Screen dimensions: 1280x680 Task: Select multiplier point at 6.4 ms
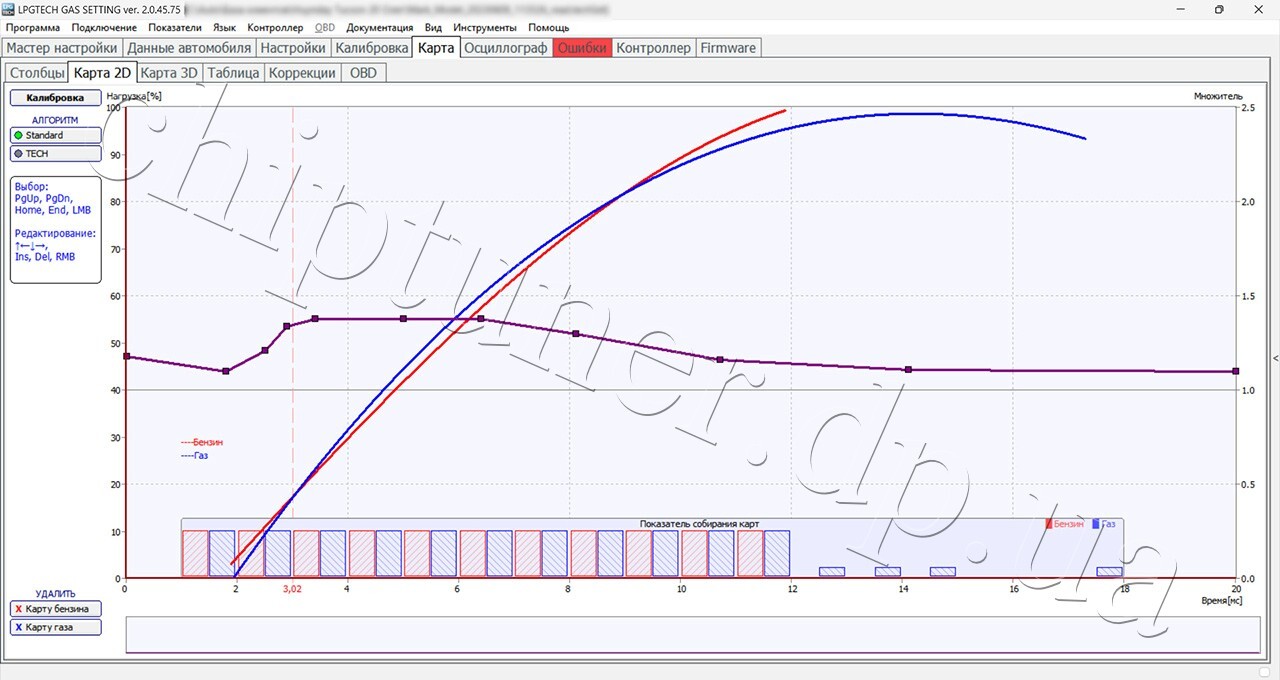[x=481, y=319]
